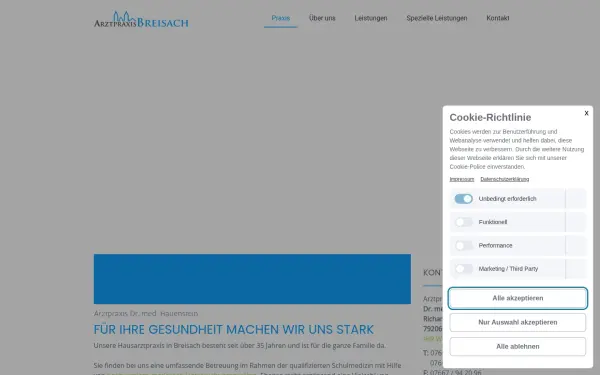Open the Impressum link

pyautogui.click(x=461, y=179)
